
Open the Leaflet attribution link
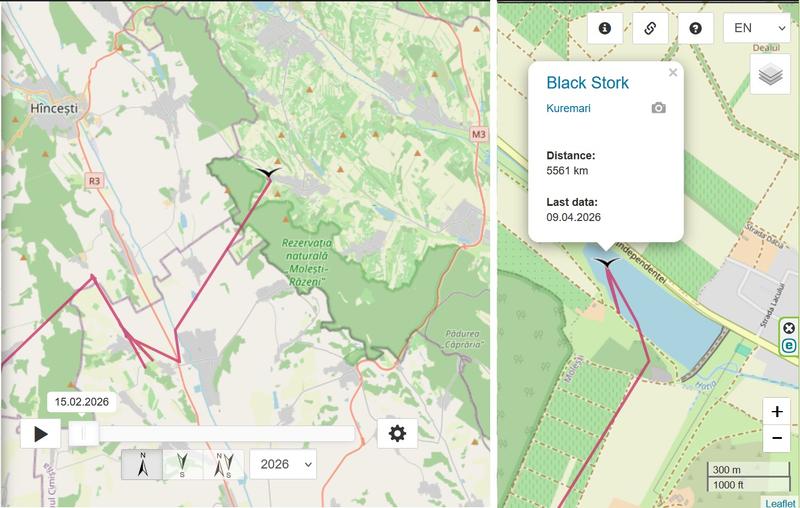tap(780, 503)
